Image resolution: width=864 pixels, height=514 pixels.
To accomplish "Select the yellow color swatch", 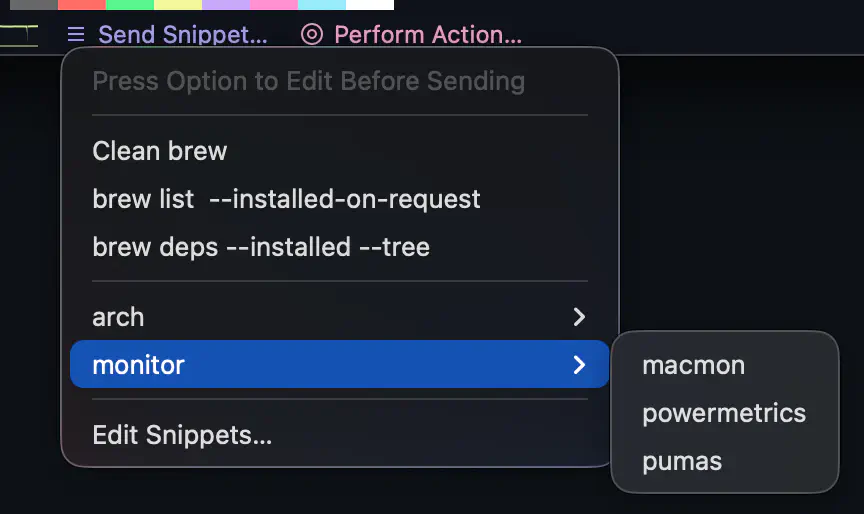I will (178, 4).
